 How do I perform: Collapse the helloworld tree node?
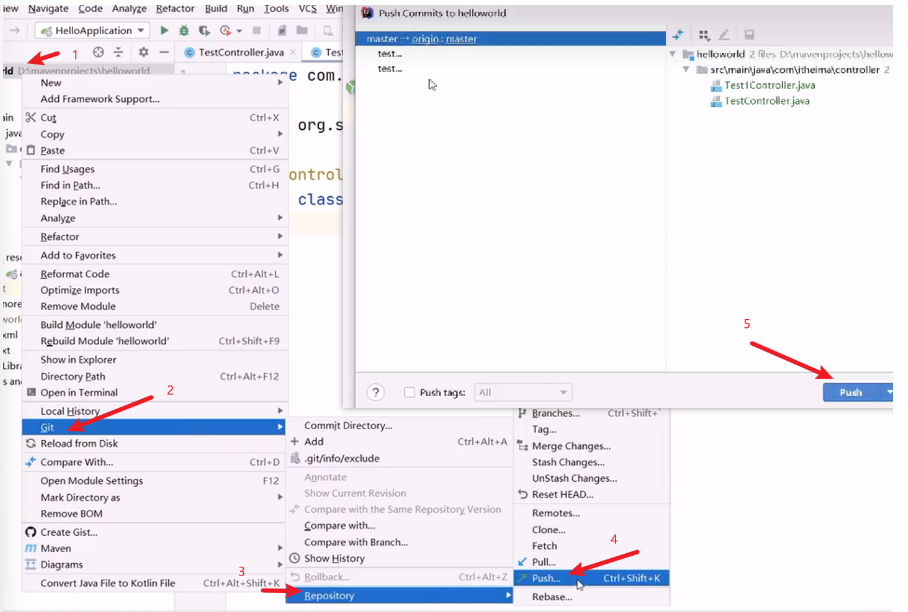tap(673, 55)
